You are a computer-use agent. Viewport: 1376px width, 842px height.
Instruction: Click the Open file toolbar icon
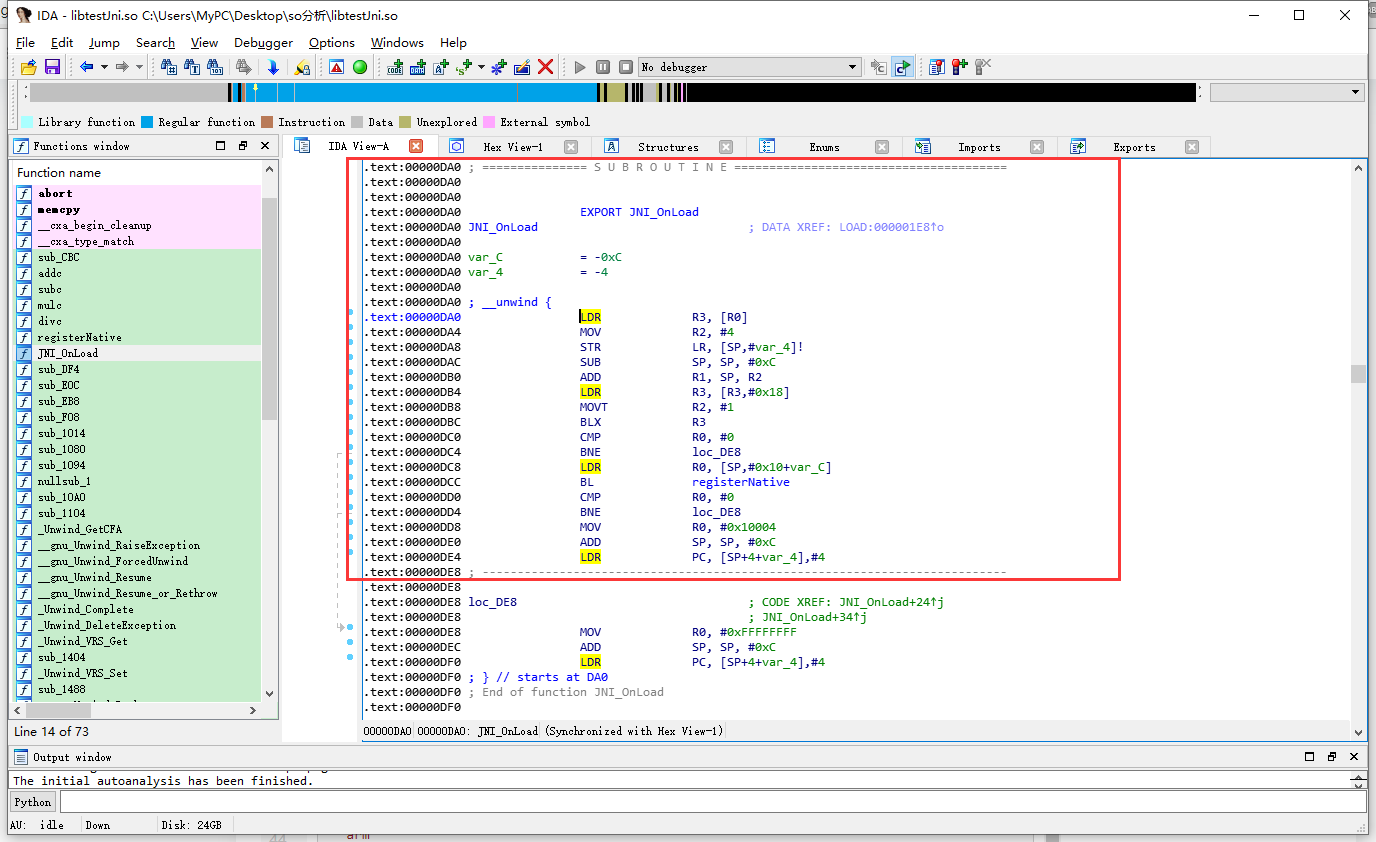click(x=29, y=67)
